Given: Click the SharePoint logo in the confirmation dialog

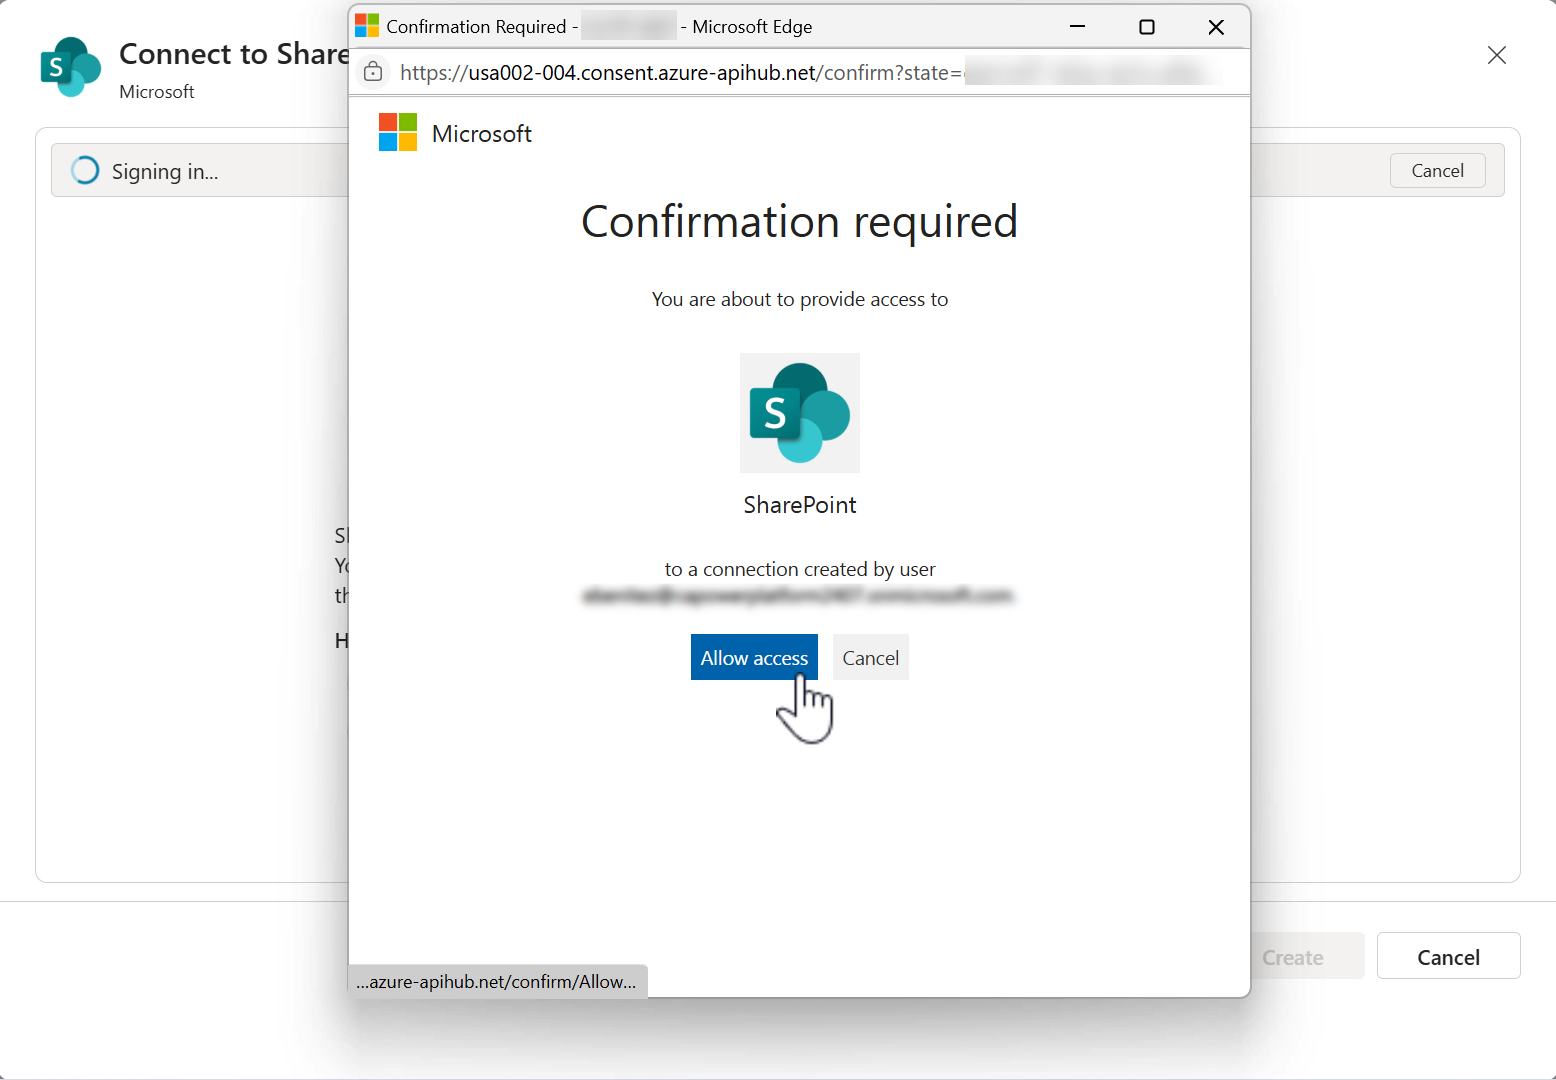Looking at the screenshot, I should coord(799,412).
